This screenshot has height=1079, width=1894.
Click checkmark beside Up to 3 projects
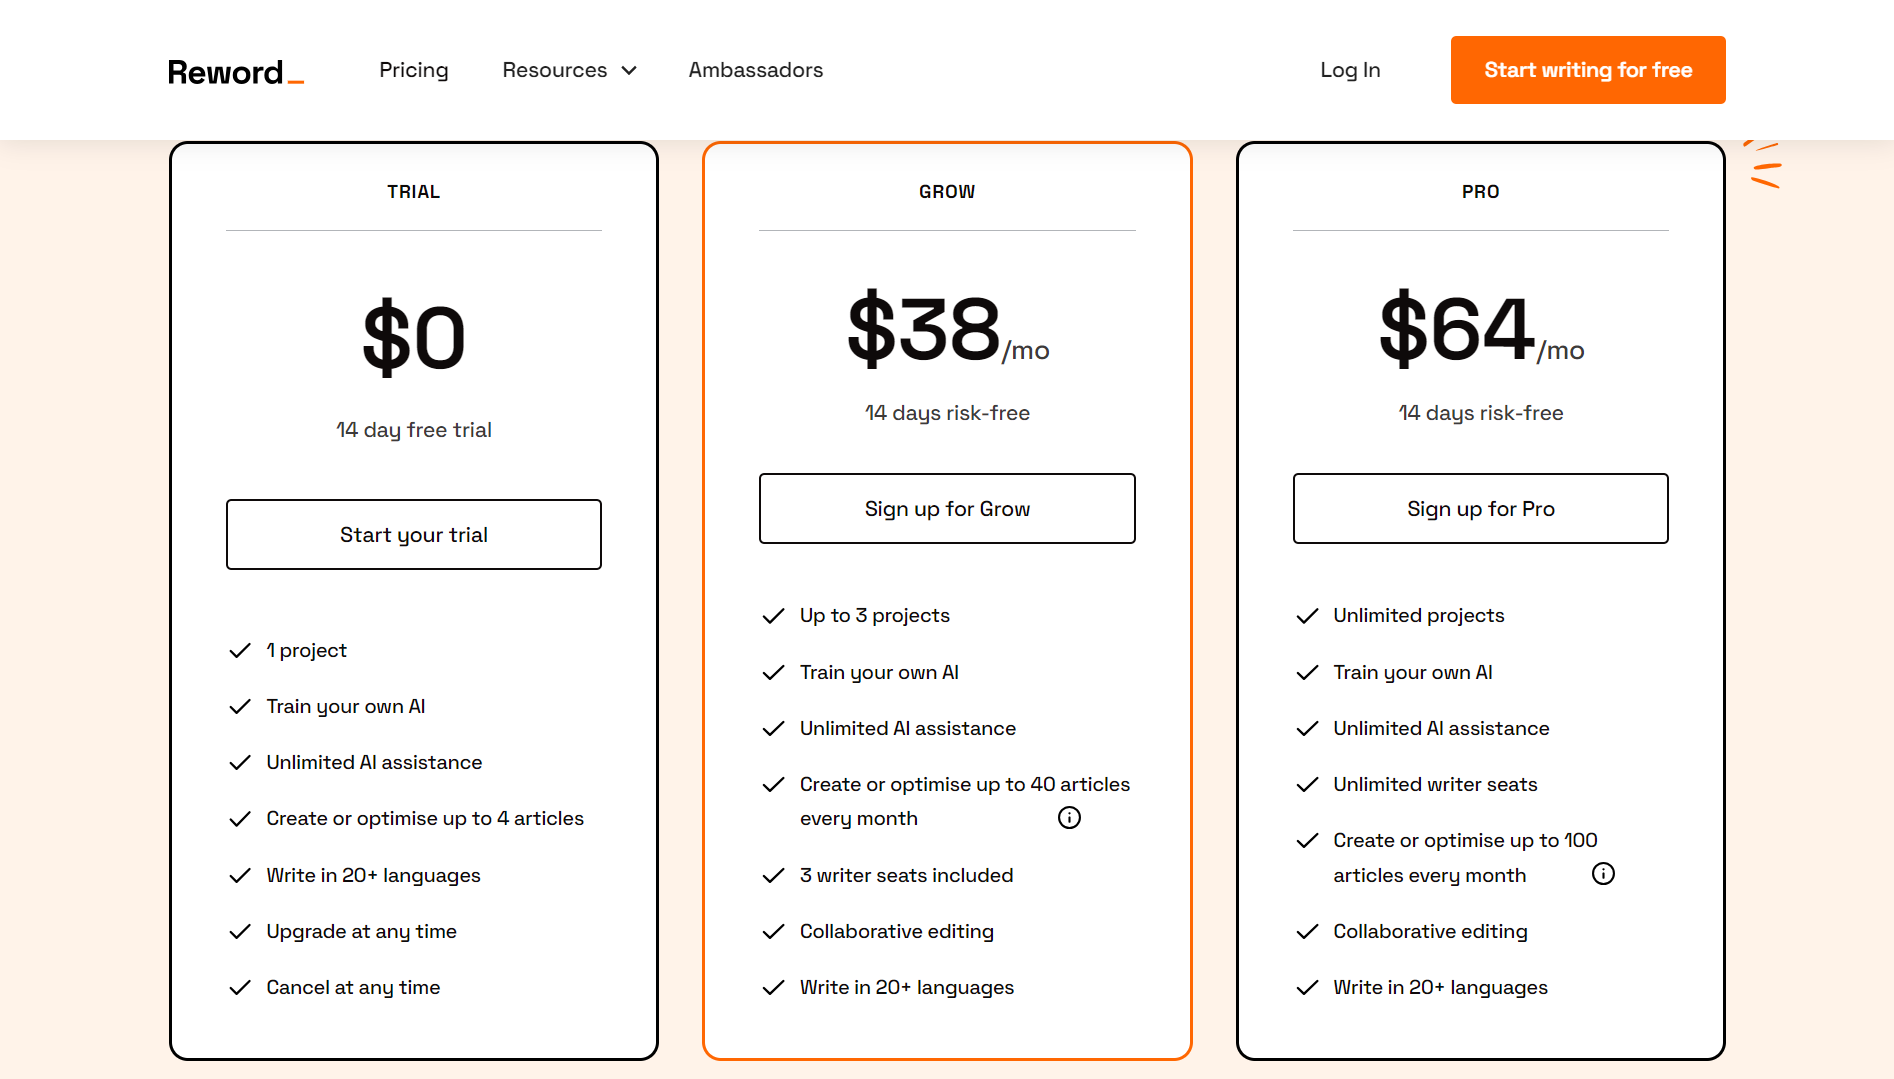(x=773, y=616)
